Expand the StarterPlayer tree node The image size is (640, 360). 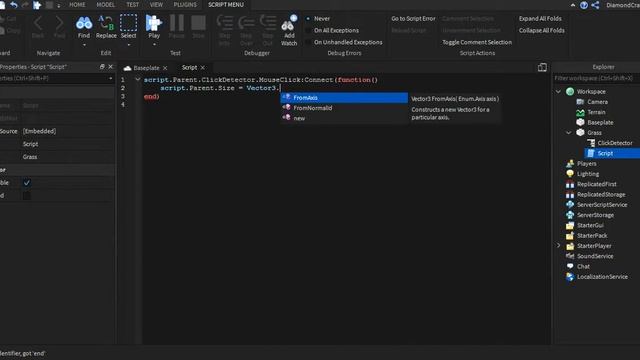click(x=558, y=246)
